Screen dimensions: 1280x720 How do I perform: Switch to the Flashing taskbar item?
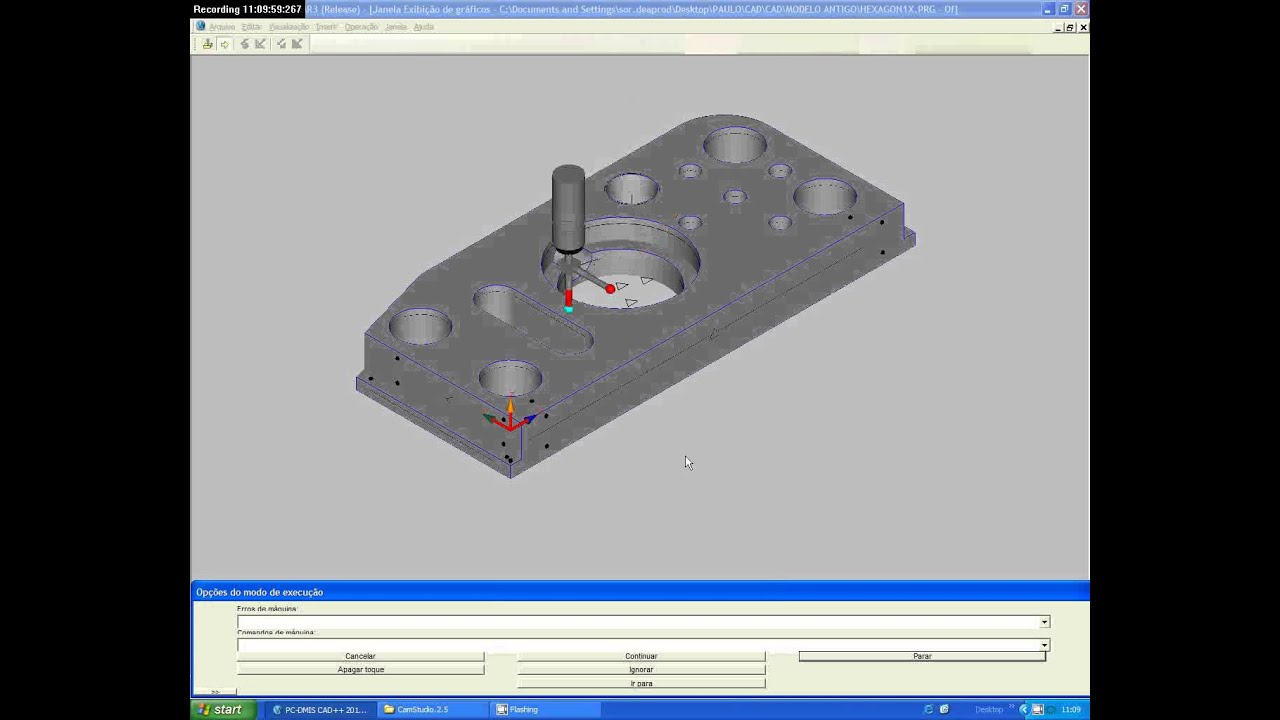tap(547, 710)
